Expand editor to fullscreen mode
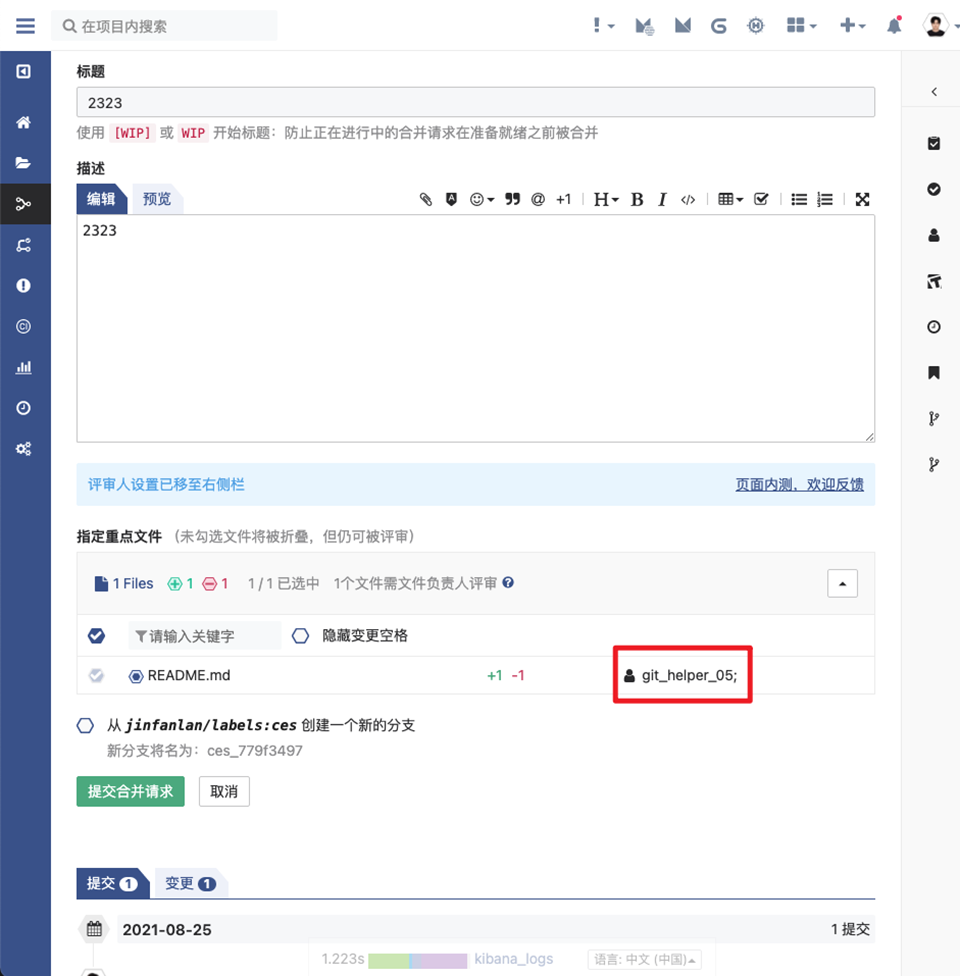The height and width of the screenshot is (976, 960). coord(862,199)
